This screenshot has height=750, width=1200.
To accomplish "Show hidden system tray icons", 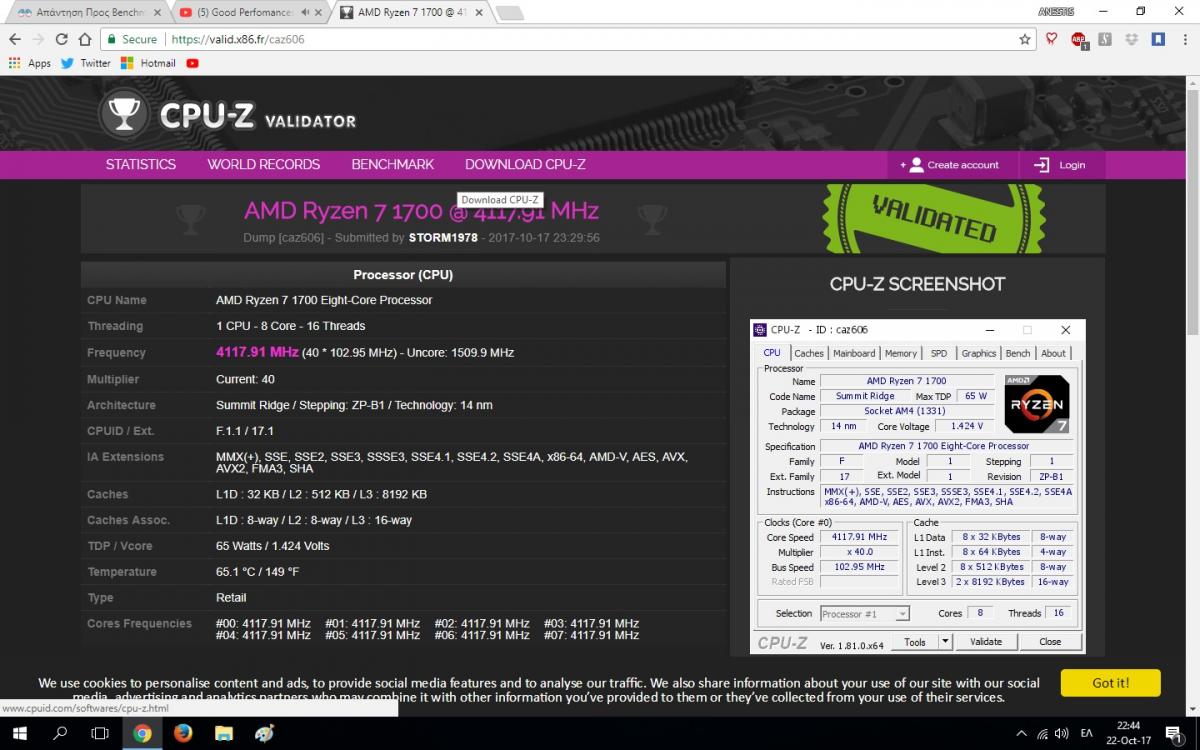I will pos(1021,733).
